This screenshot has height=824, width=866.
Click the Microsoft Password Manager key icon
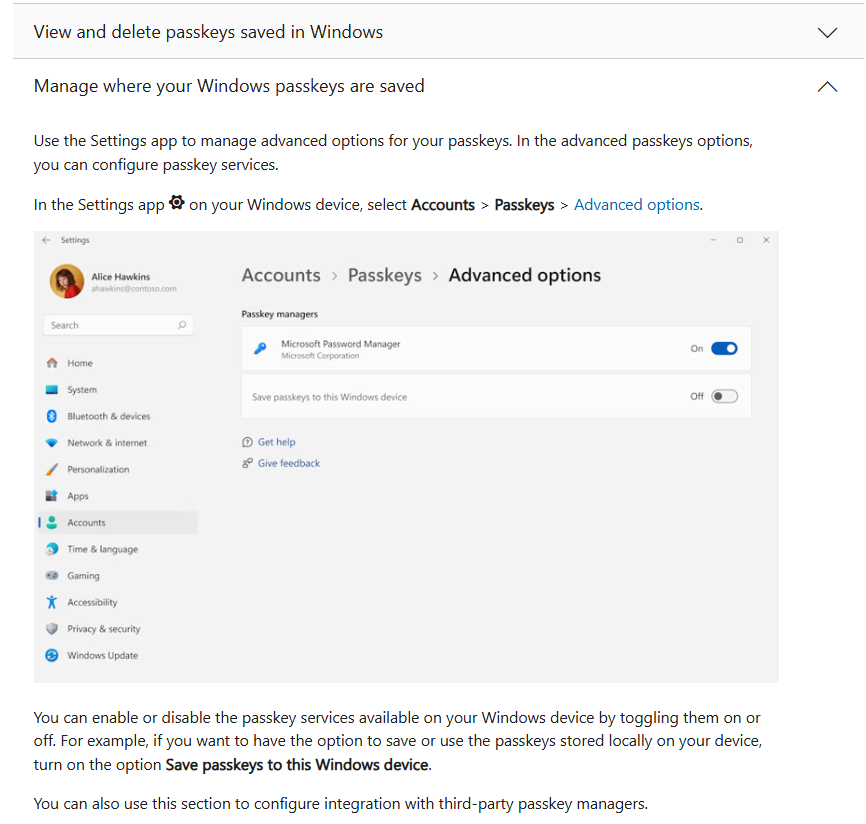(260, 348)
